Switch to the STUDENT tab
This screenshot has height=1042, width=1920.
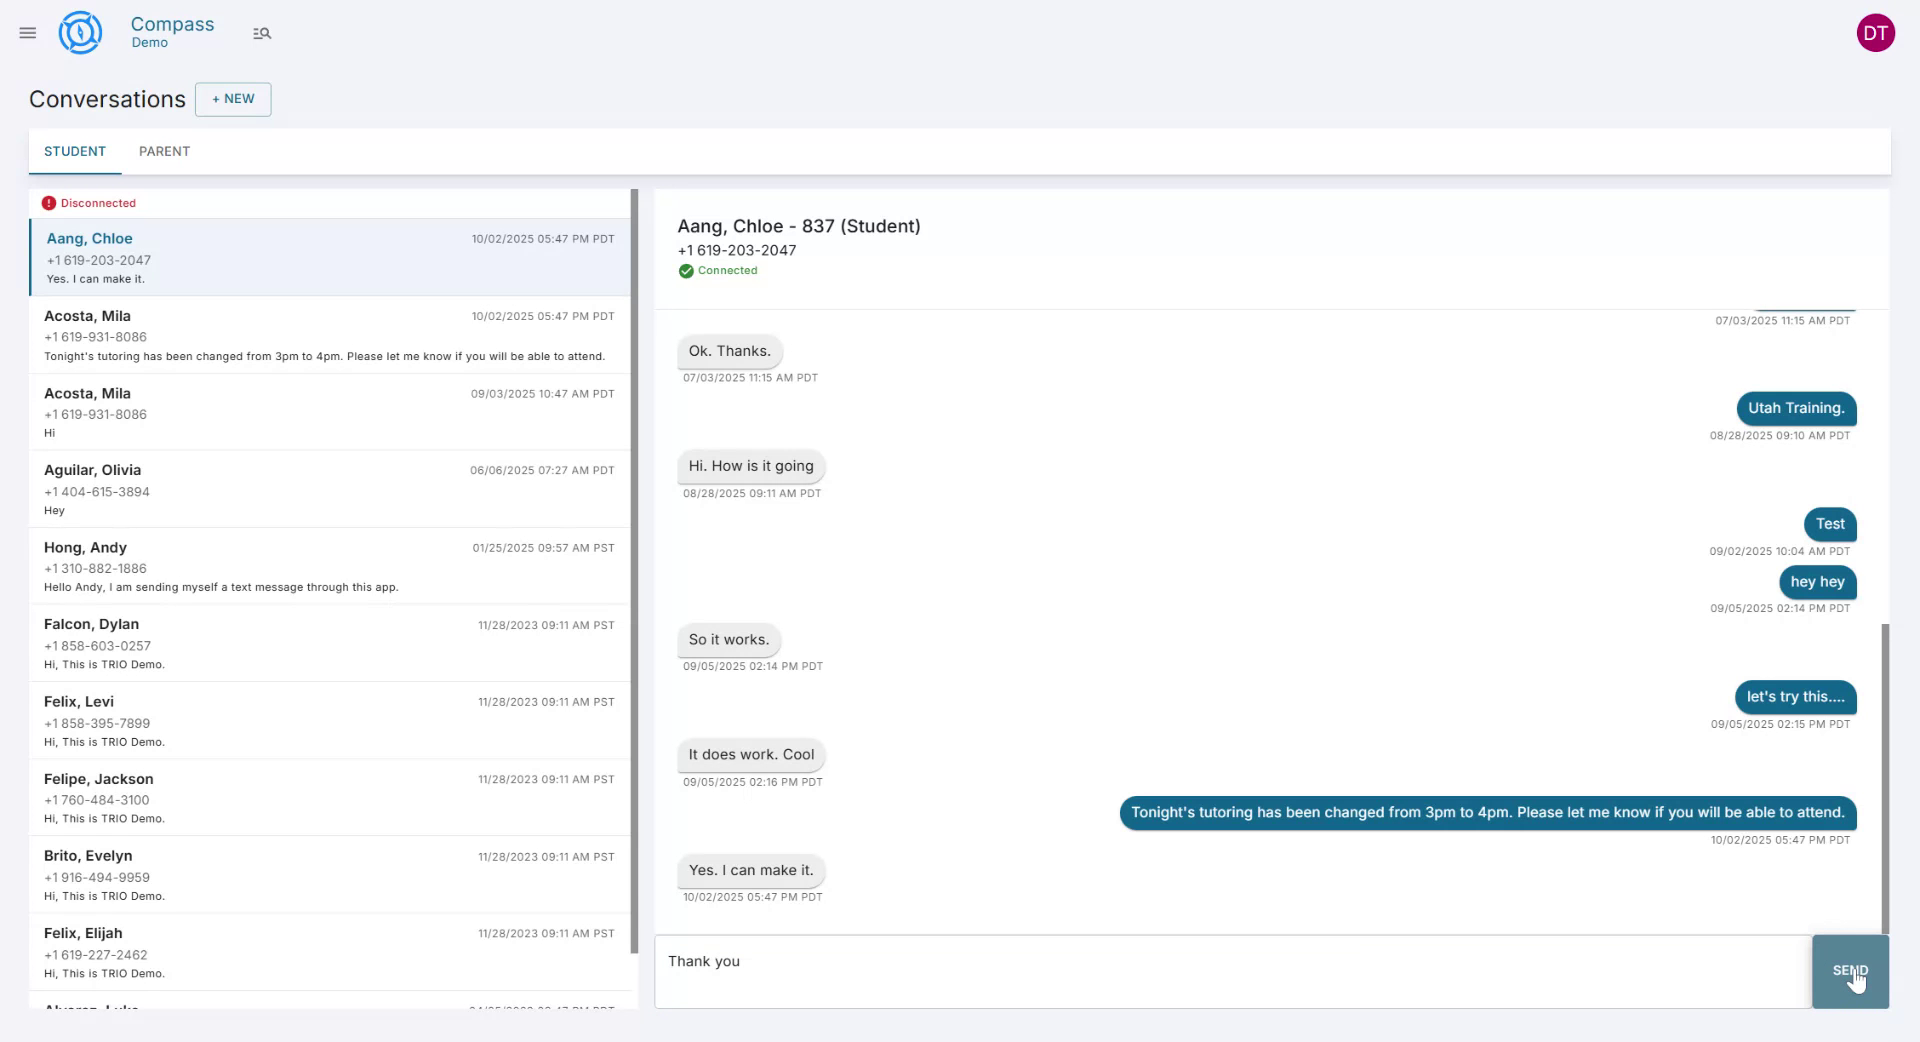[74, 151]
